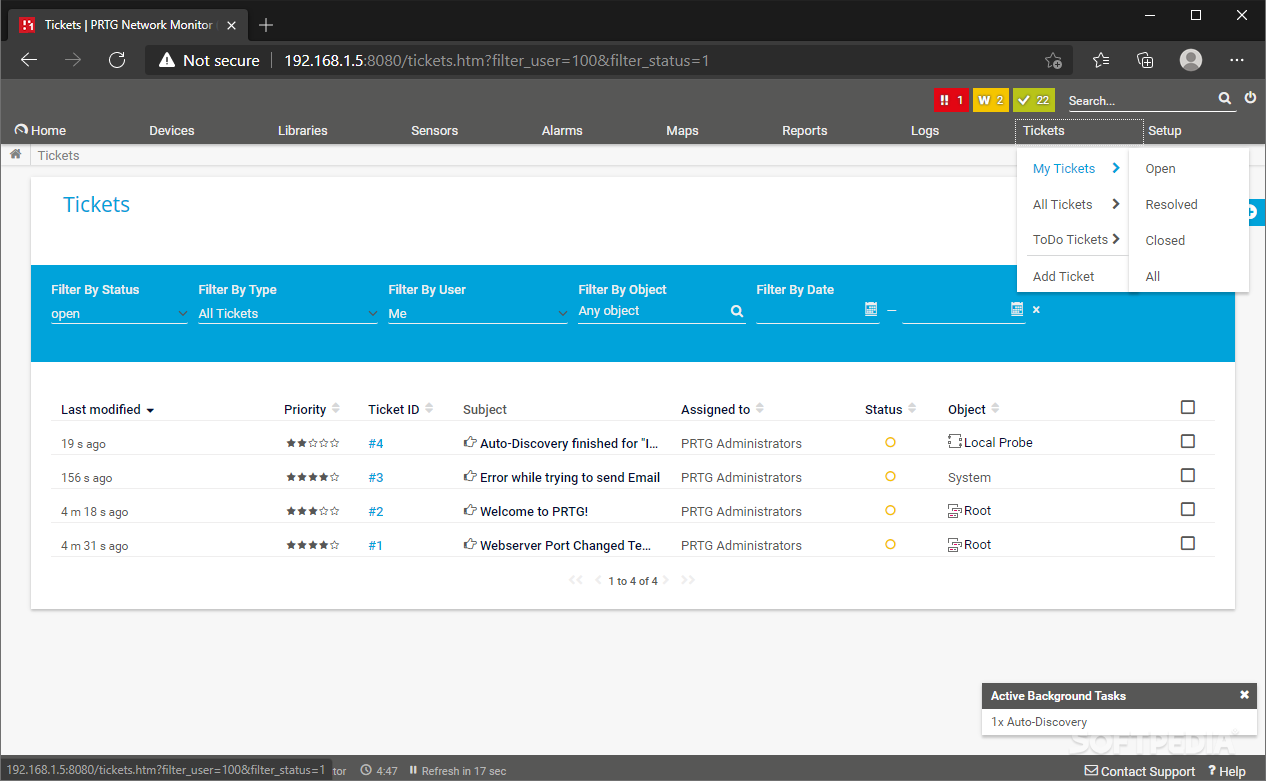Image resolution: width=1266 pixels, height=781 pixels.
Task: Open the Sensors menu
Action: coord(434,130)
